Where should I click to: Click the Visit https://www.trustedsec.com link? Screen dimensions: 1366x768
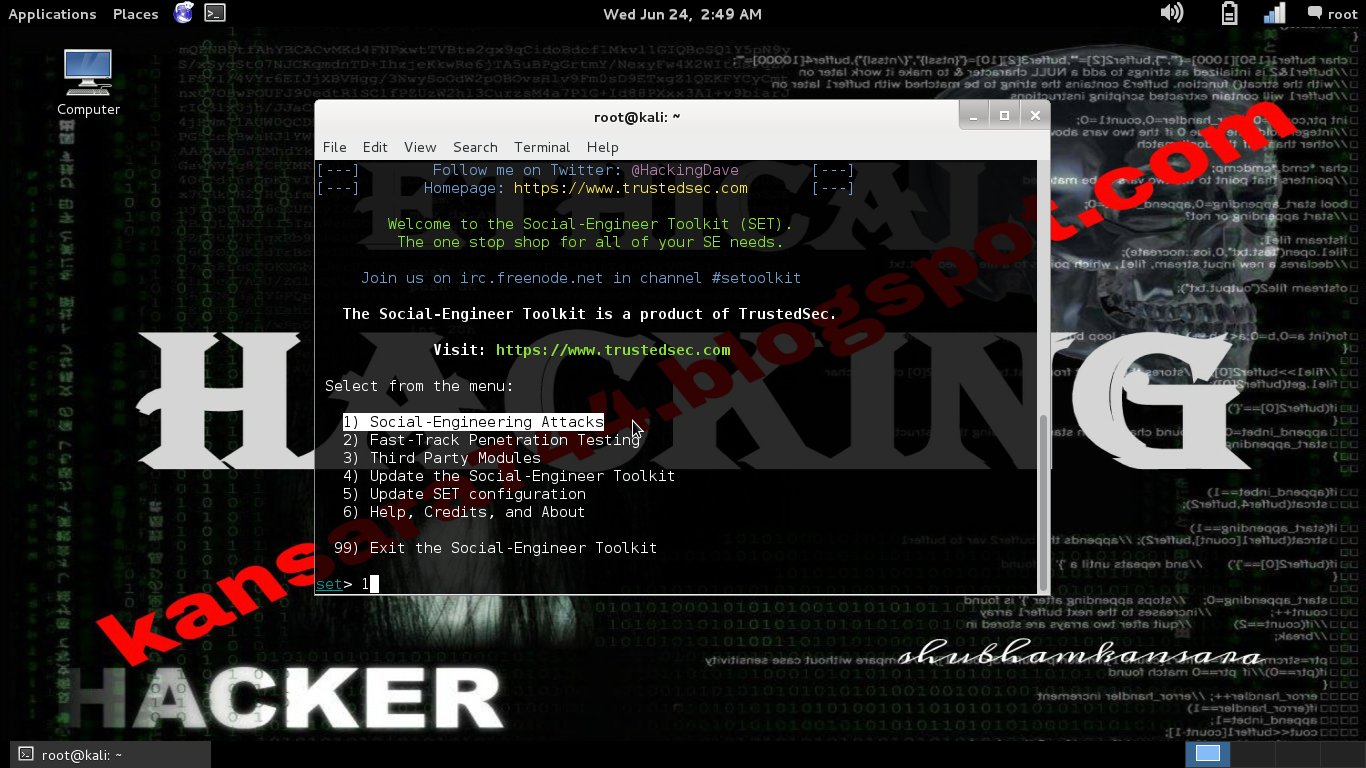click(x=613, y=350)
